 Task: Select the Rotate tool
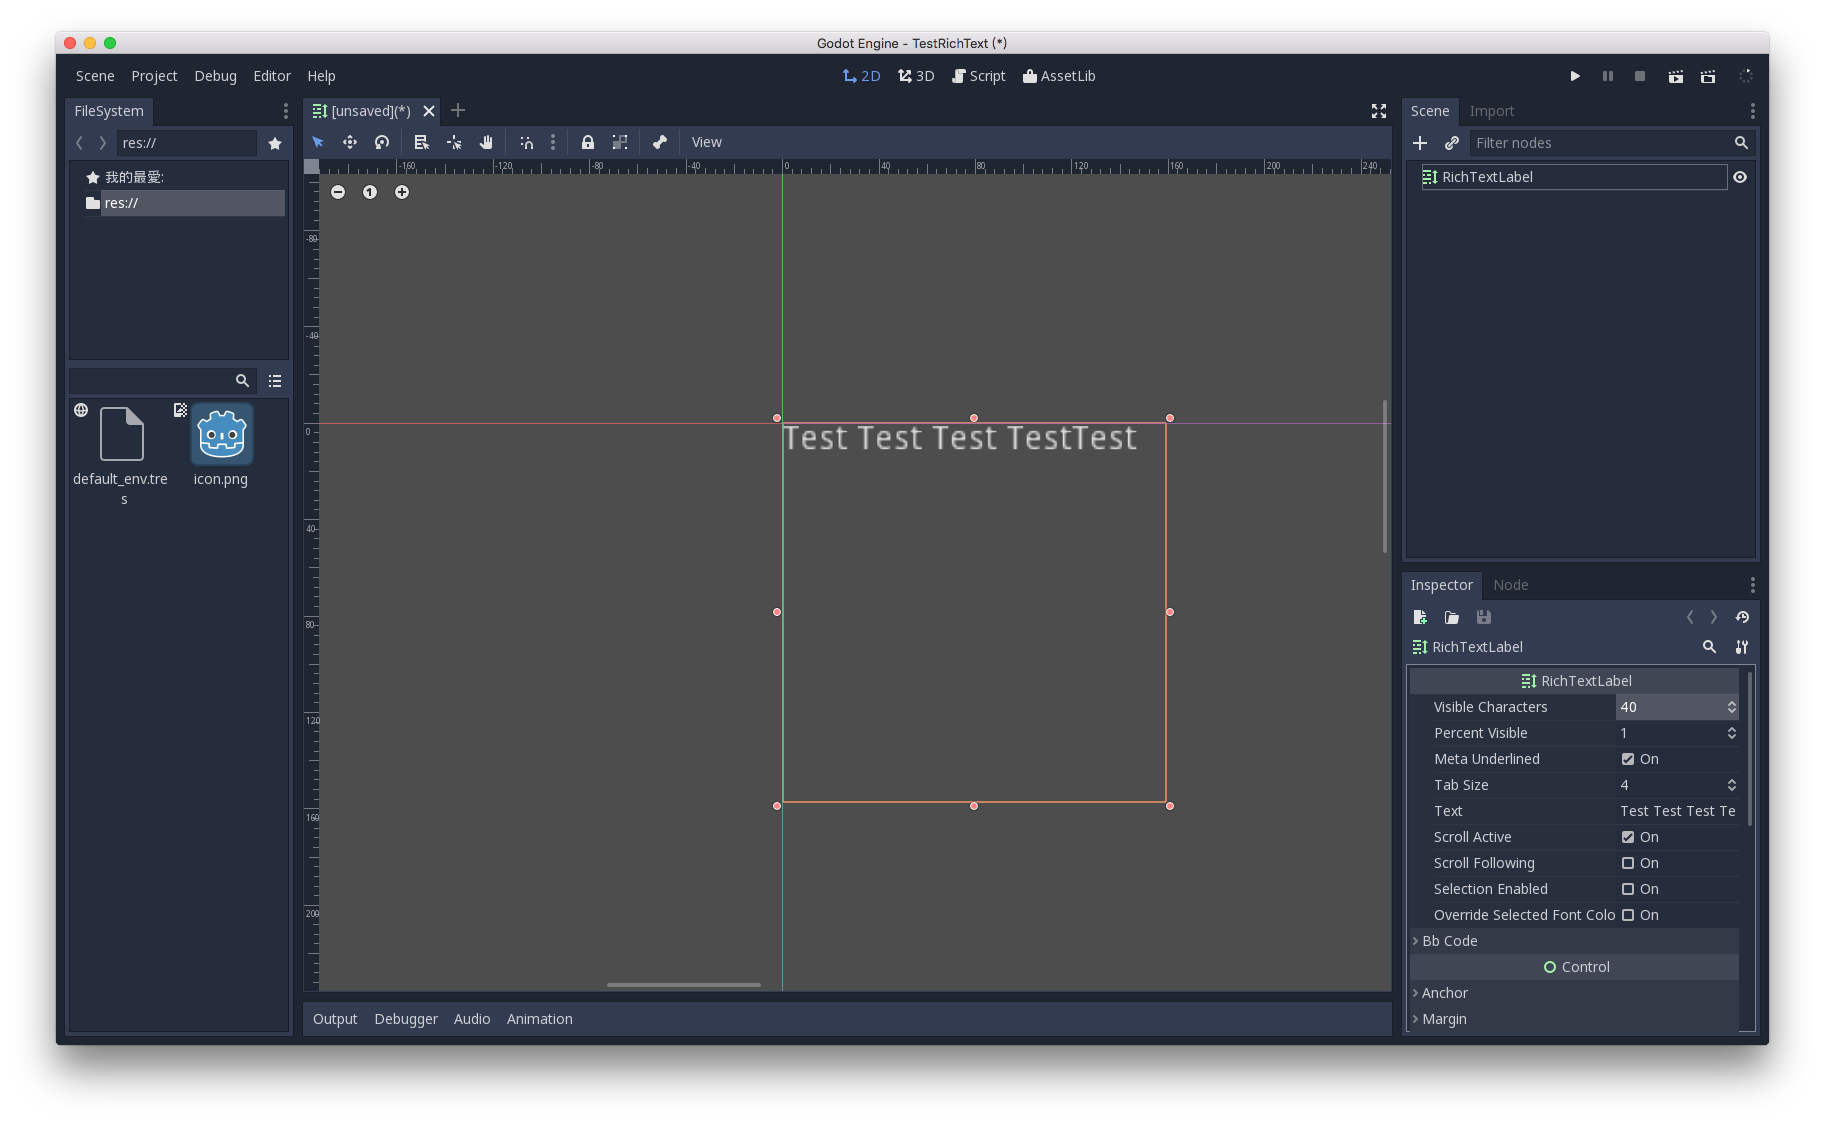(382, 142)
